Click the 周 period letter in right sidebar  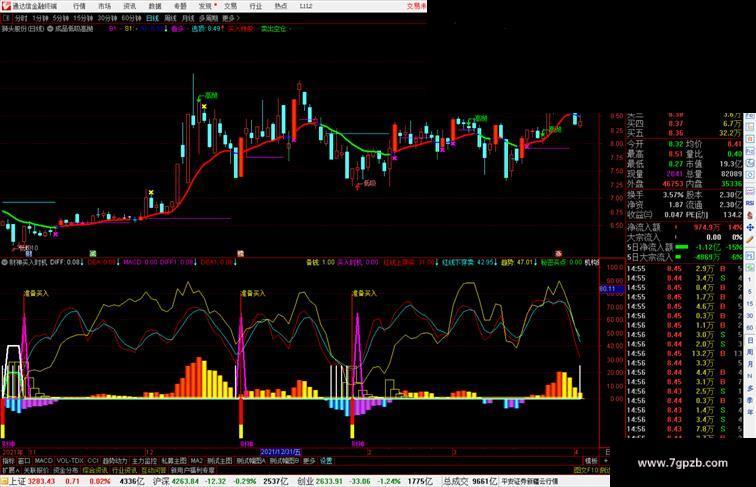750,353
